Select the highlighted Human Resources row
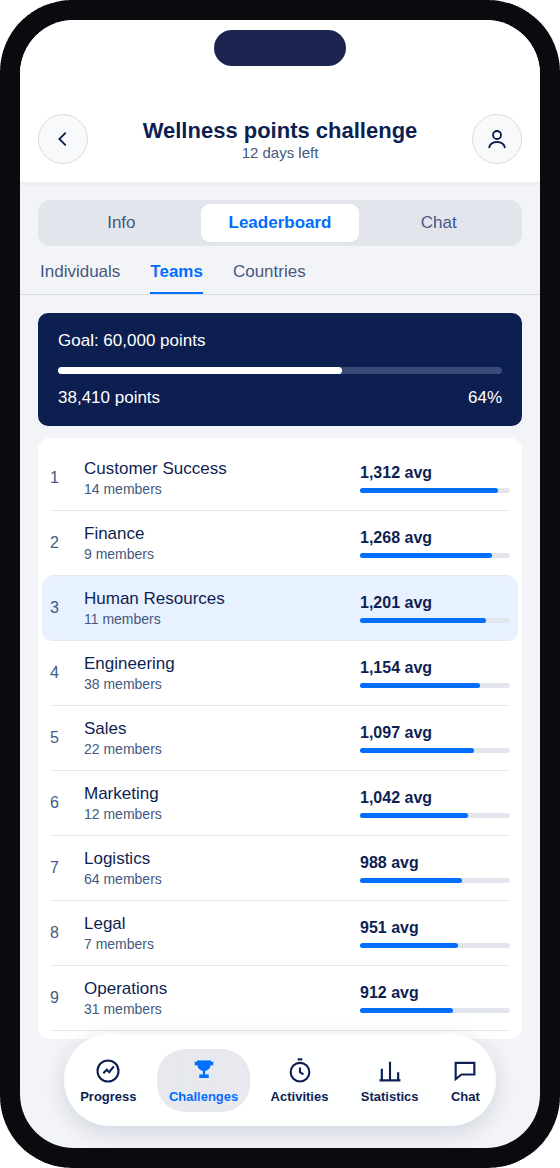Viewport: 560px width, 1168px height. (x=280, y=608)
